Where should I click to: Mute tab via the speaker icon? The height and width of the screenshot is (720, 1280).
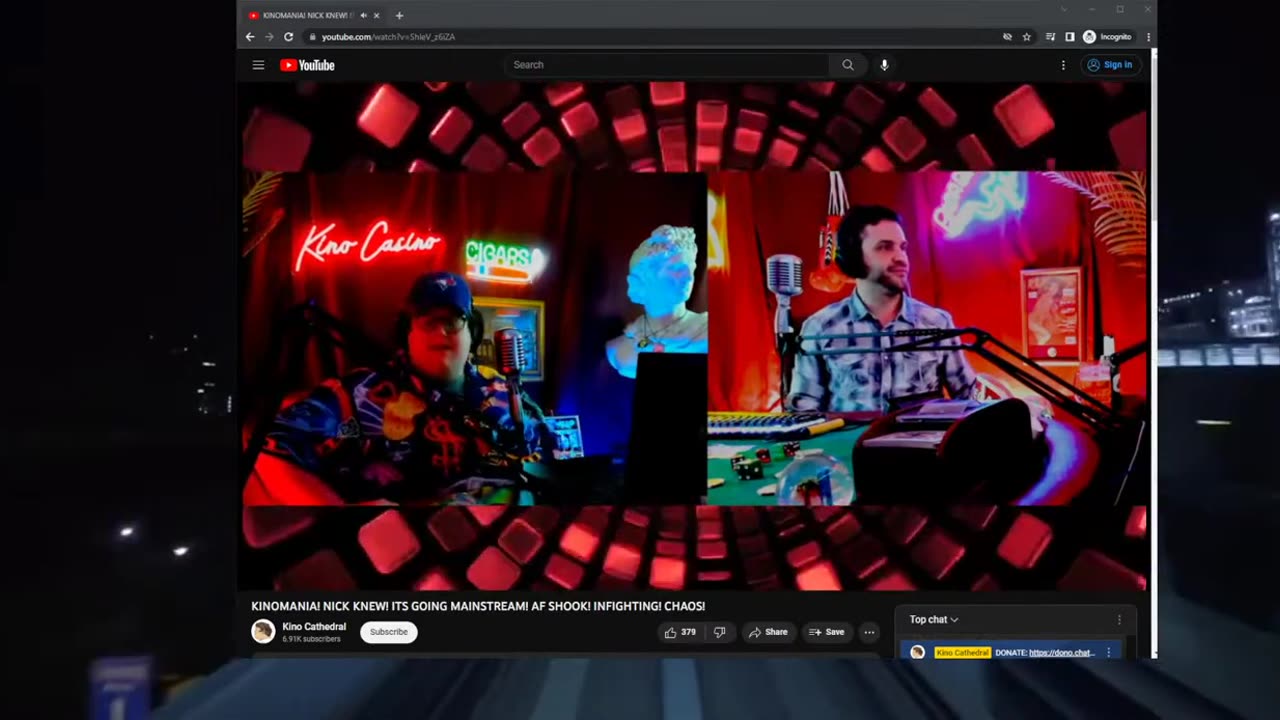click(x=363, y=15)
